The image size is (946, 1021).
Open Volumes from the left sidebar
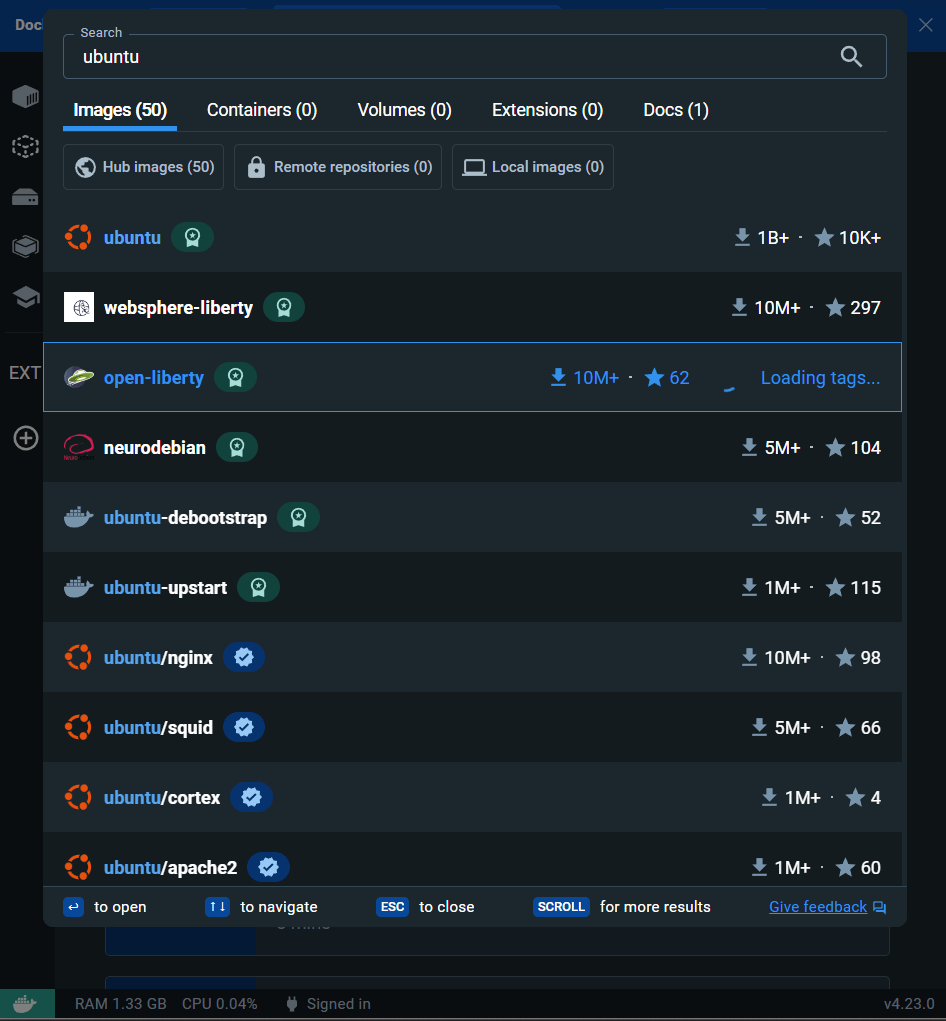pos(25,197)
